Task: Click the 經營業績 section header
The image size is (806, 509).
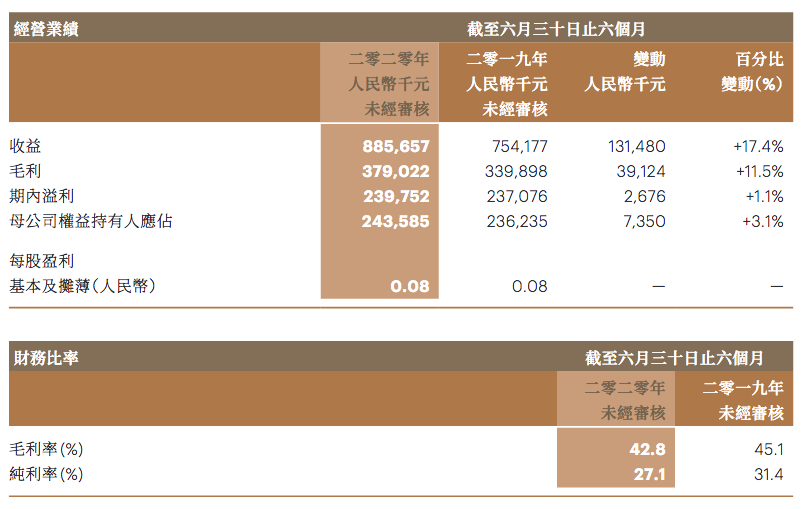Action: [46, 29]
